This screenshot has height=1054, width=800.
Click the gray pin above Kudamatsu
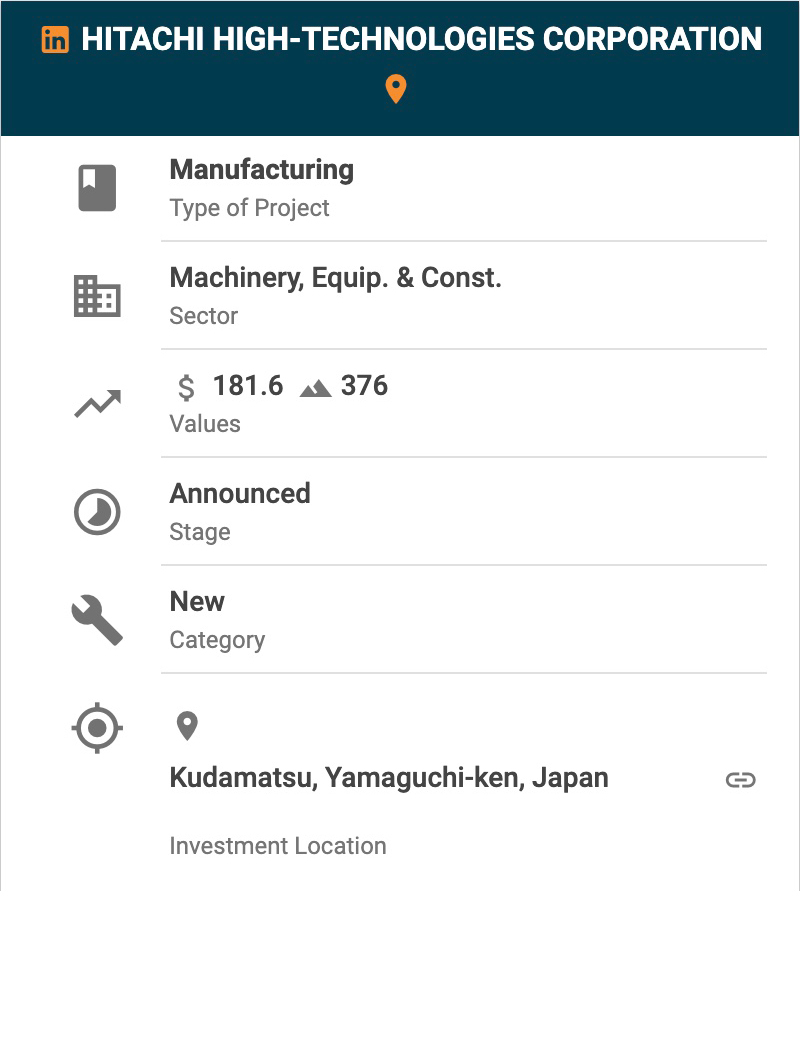187,726
